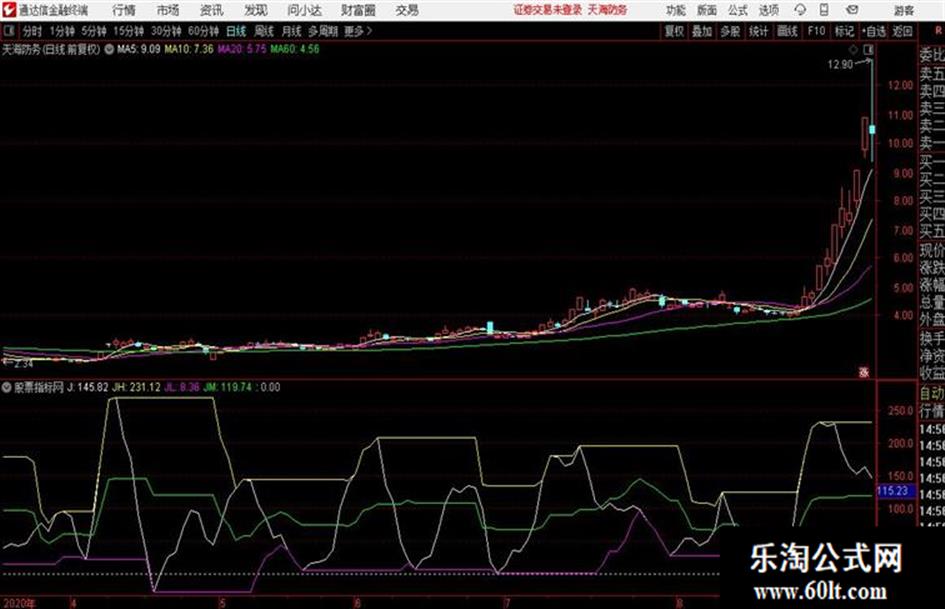Open the 公式 menu
945x609 pixels.
pyautogui.click(x=737, y=10)
